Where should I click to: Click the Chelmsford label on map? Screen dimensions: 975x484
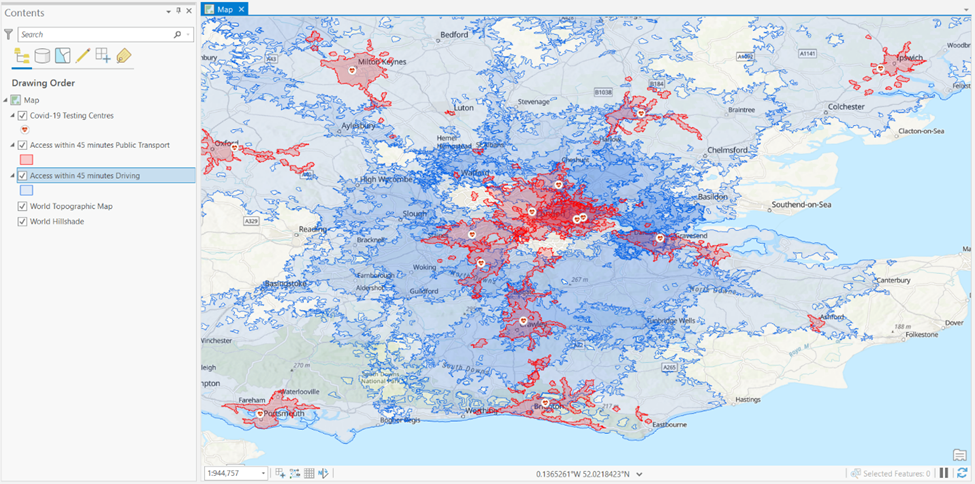click(x=729, y=151)
